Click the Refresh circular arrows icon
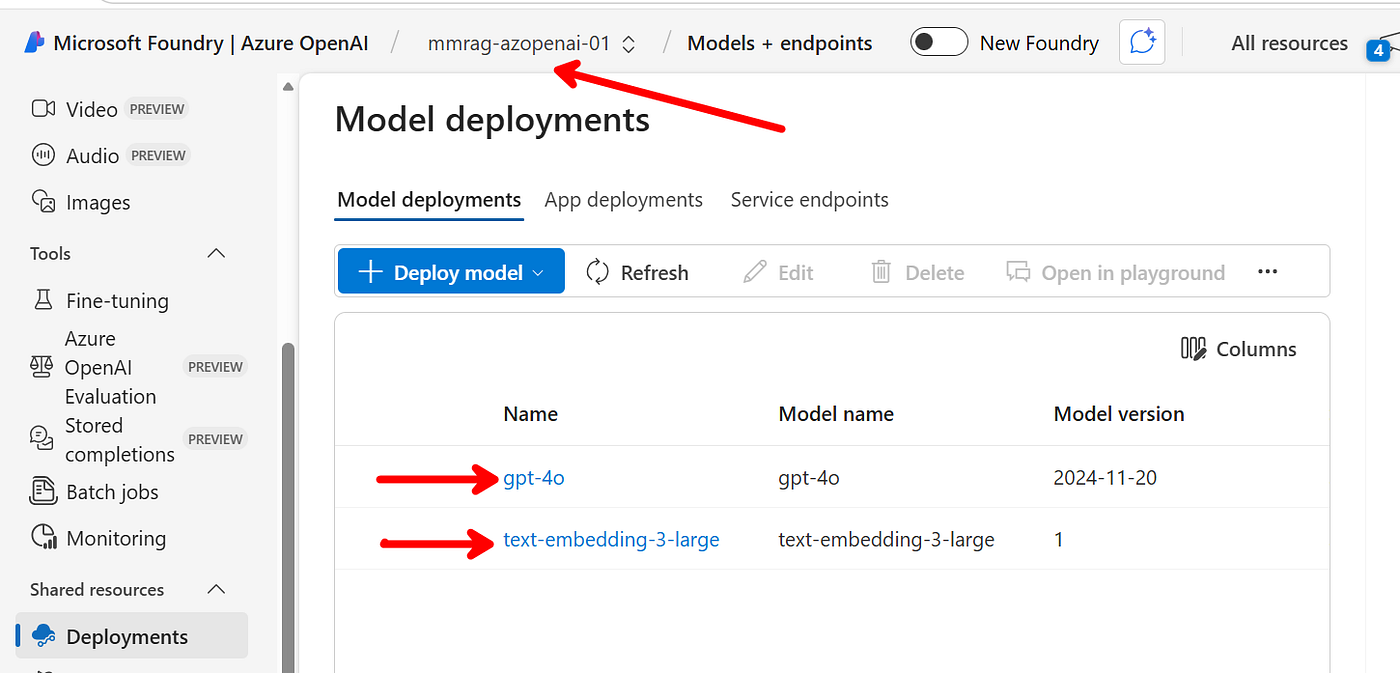 click(598, 272)
